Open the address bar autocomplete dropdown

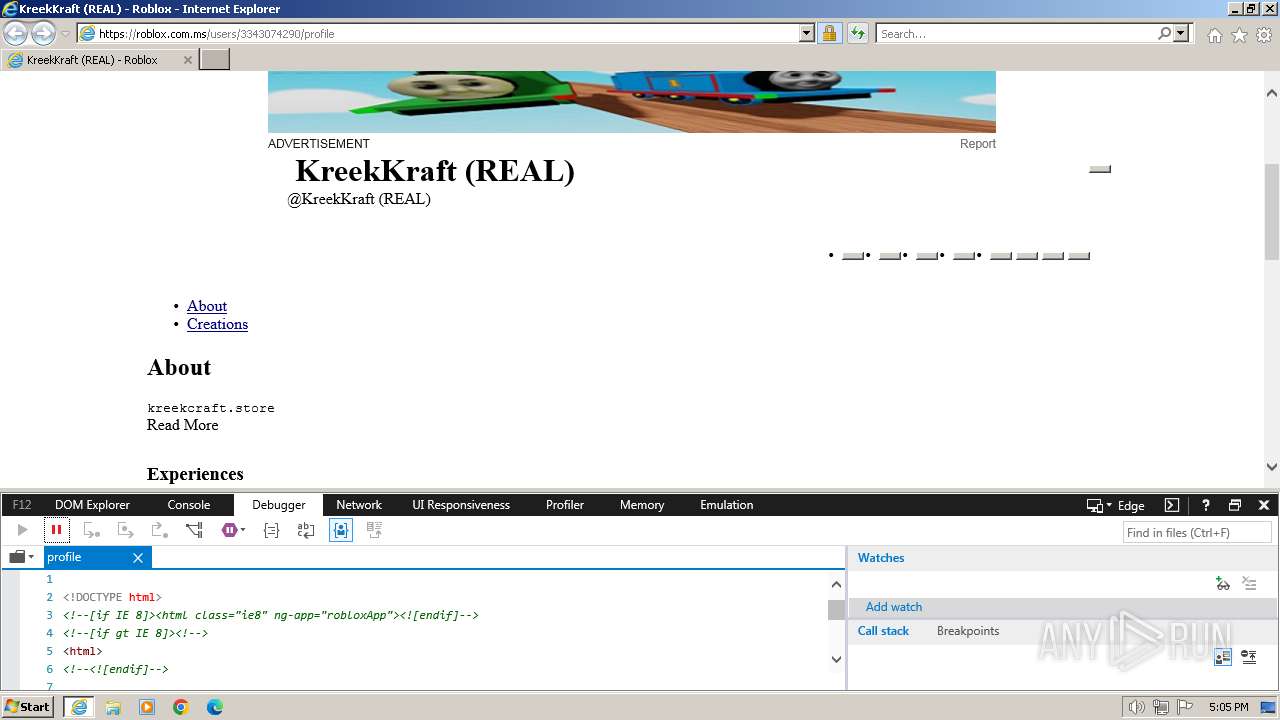coord(807,33)
